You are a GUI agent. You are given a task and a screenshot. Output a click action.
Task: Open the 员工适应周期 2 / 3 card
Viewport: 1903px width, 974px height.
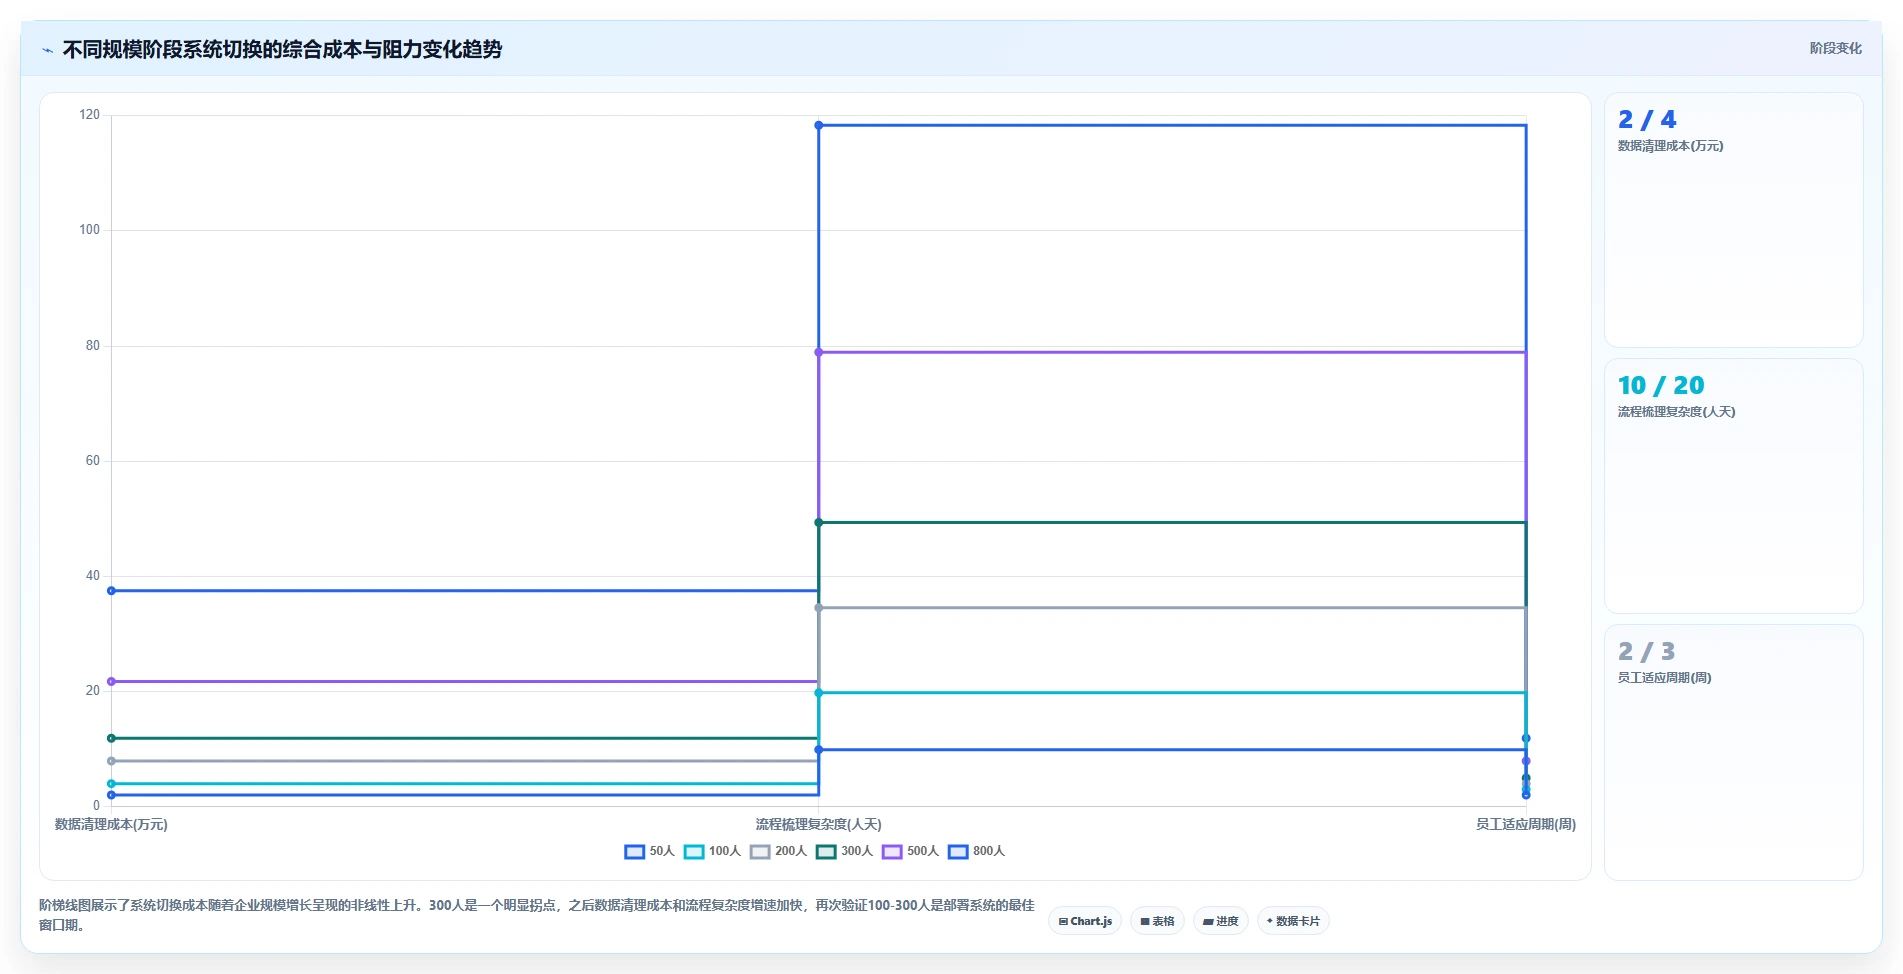[x=1733, y=752]
